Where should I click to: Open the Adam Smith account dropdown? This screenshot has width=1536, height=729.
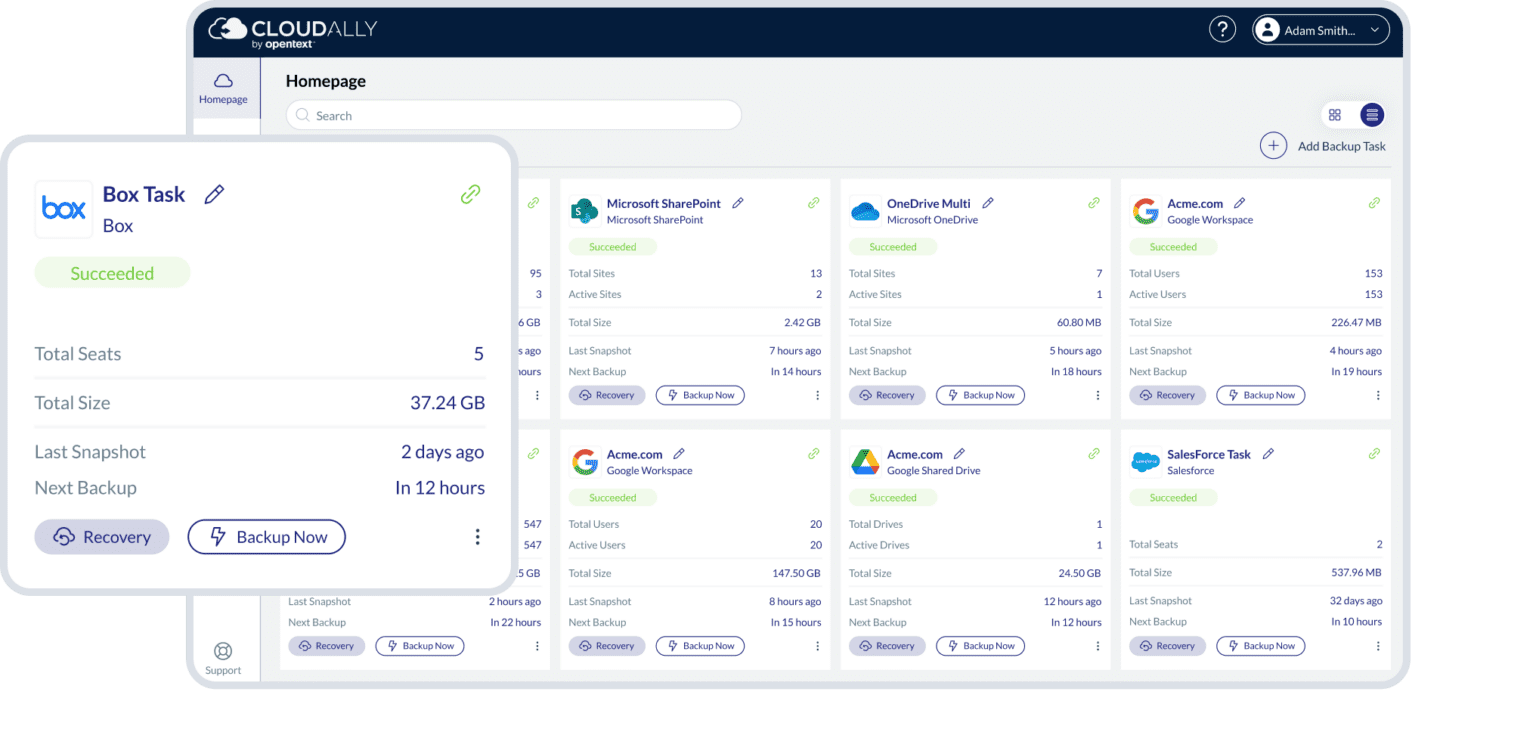coord(1320,29)
